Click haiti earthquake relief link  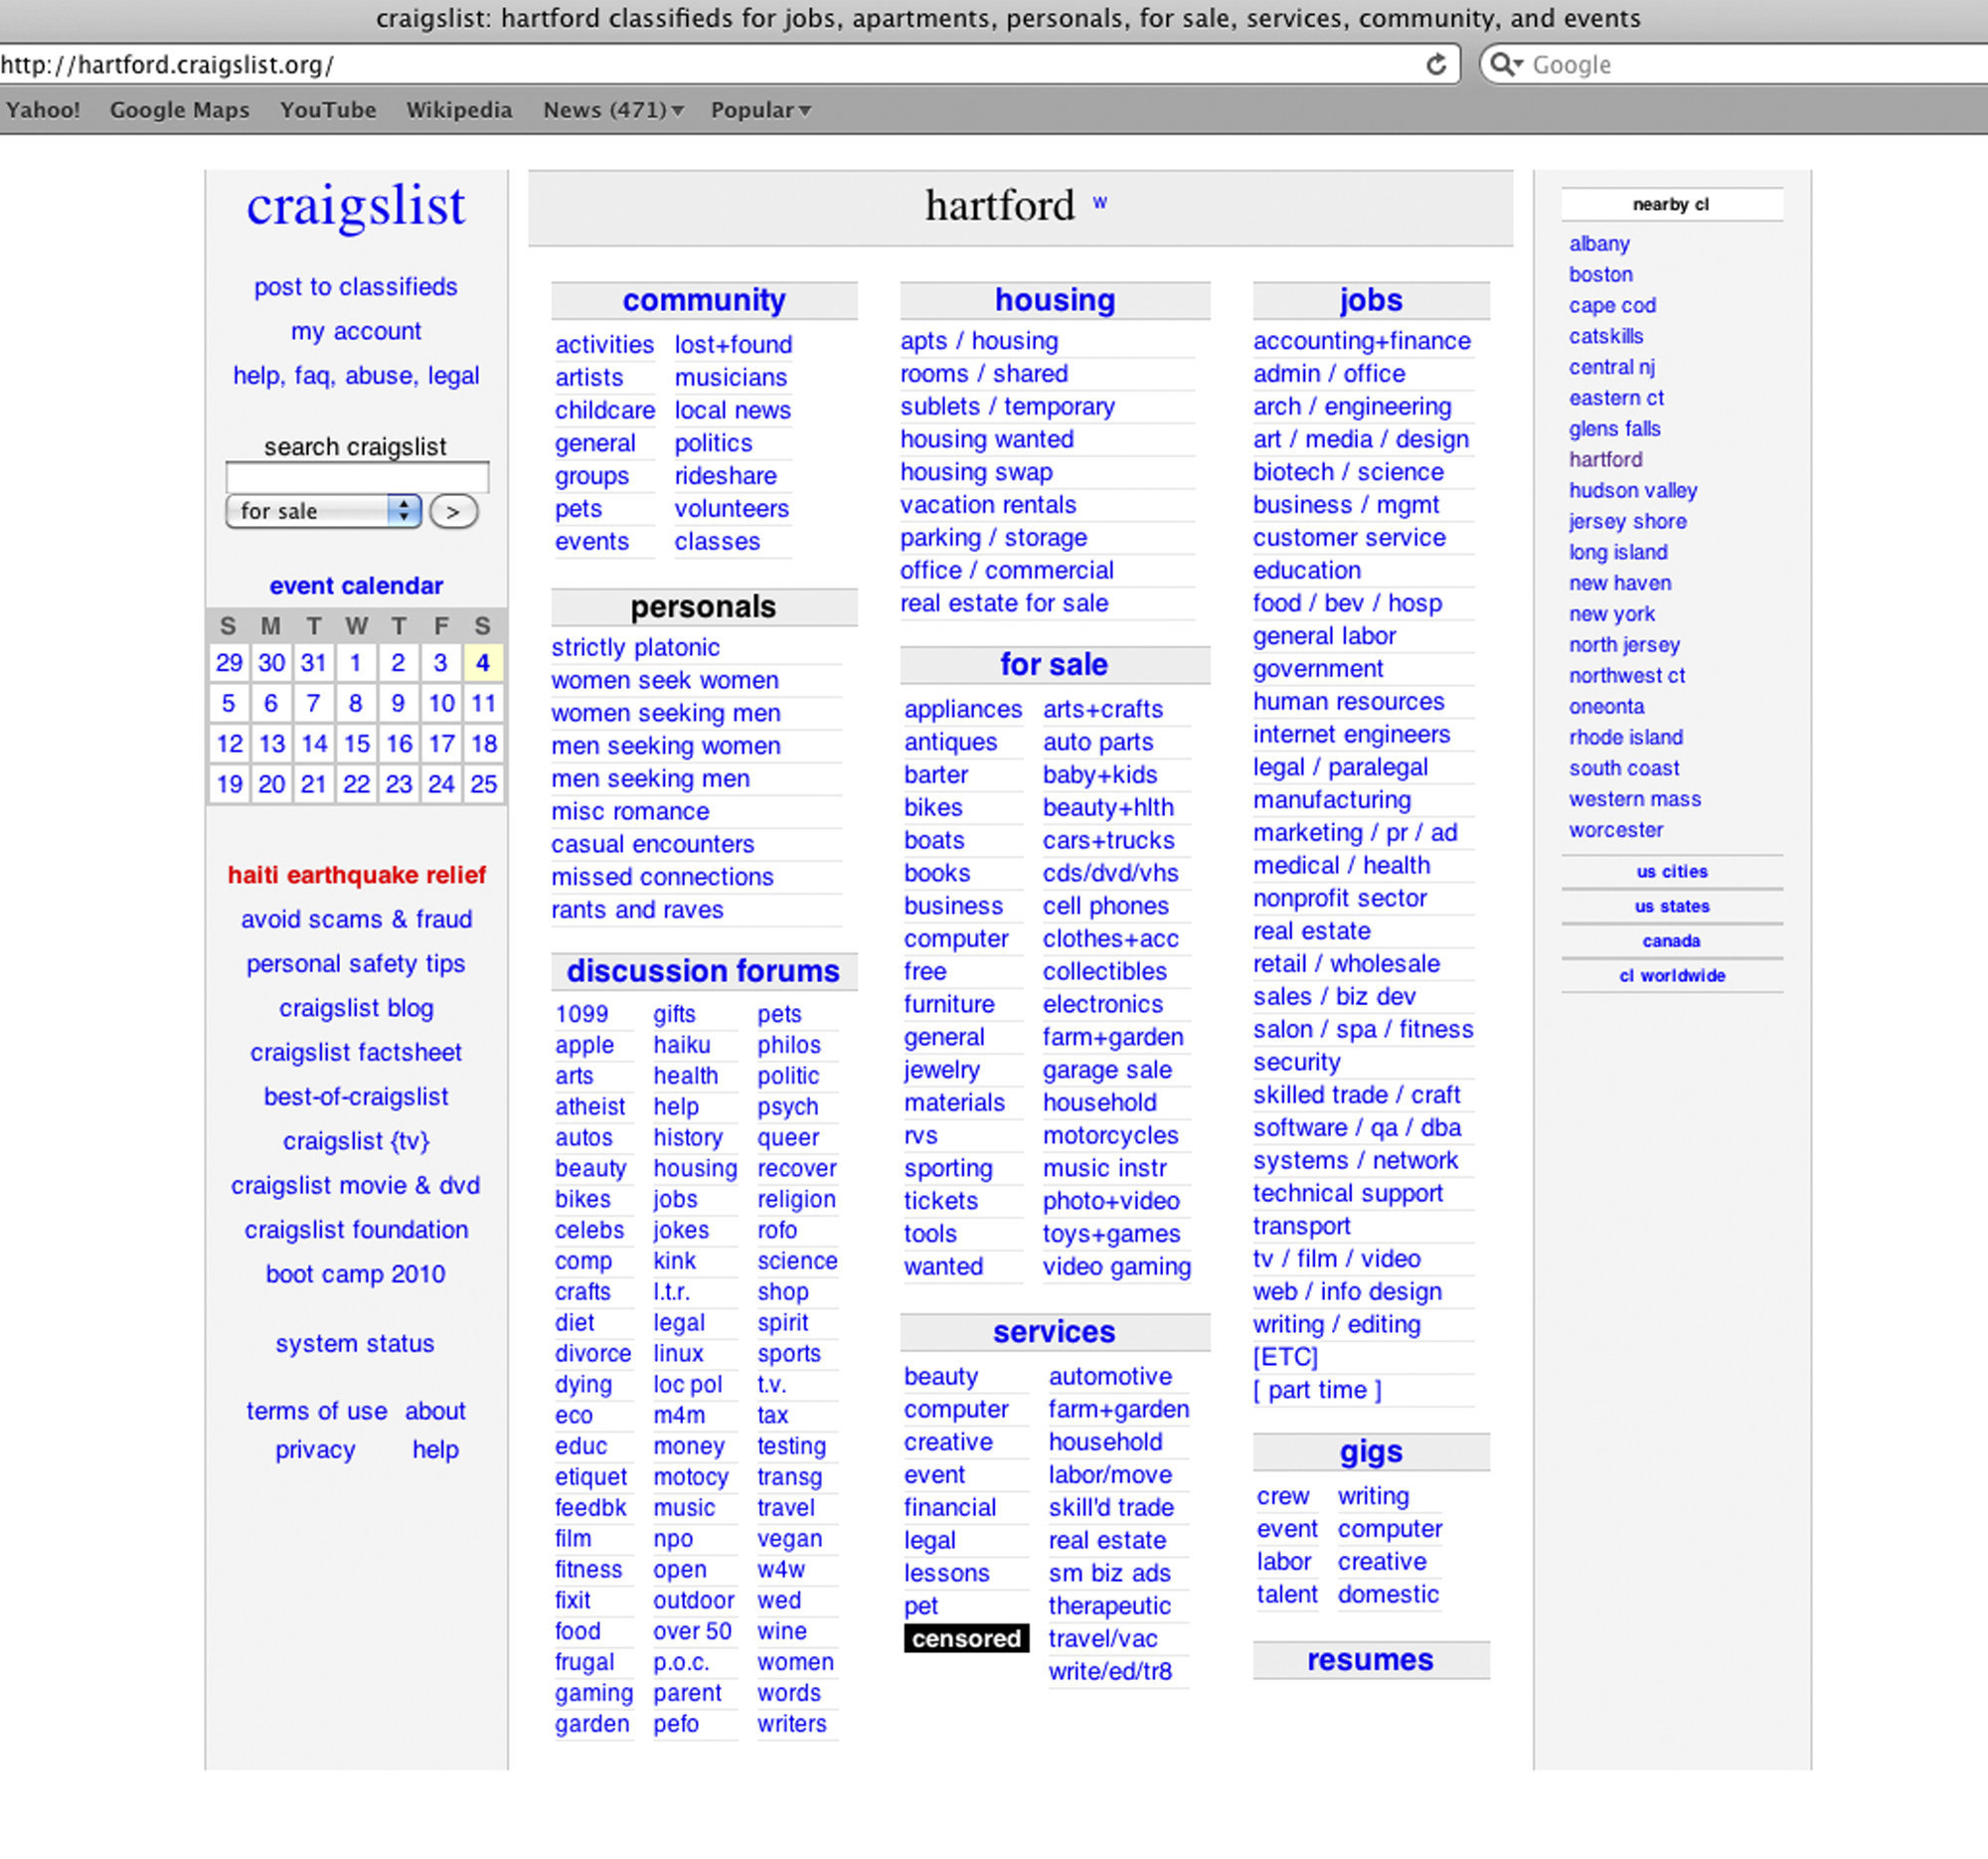click(357, 874)
